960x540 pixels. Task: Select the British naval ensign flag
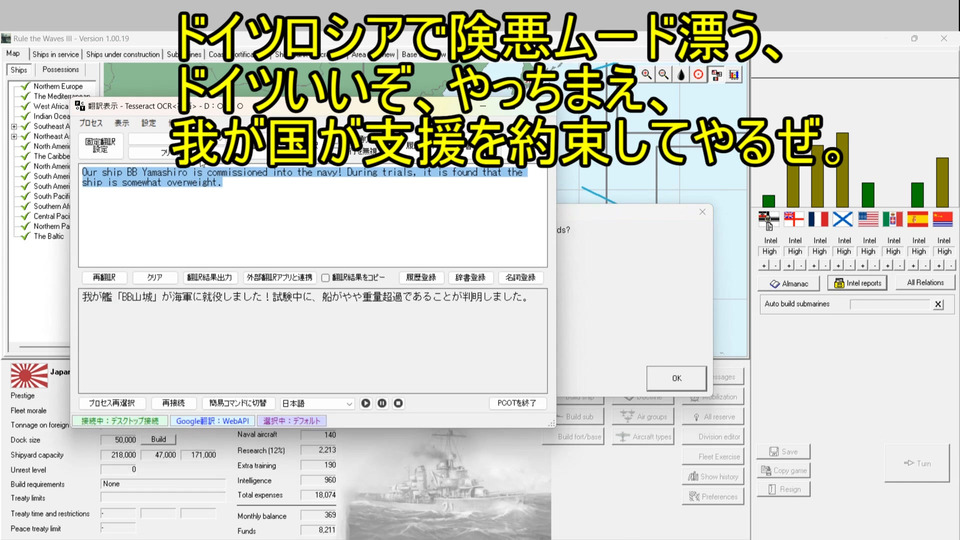pos(793,219)
